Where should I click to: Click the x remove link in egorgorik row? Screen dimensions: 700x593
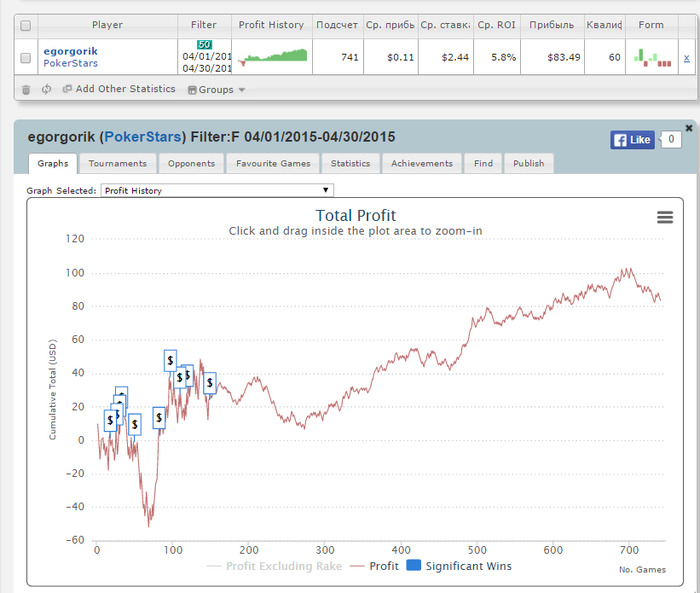click(687, 58)
